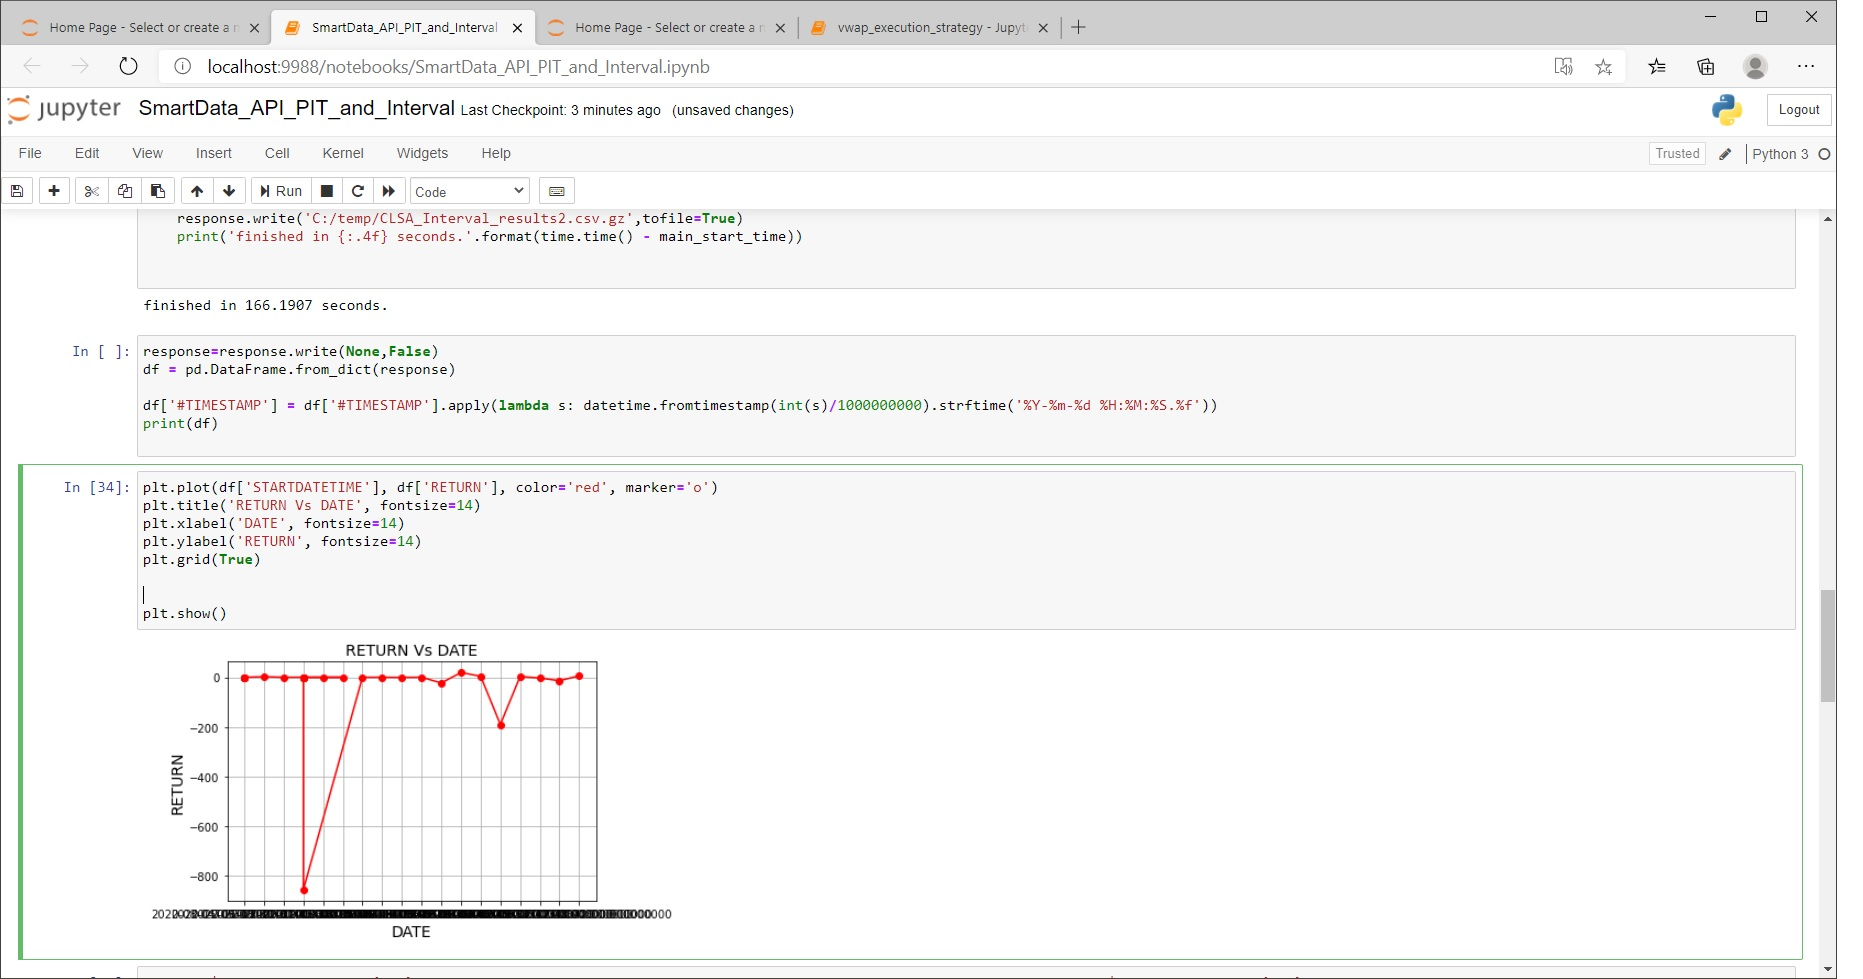Open the favorites list icon
The height and width of the screenshot is (979, 1863).
coord(1657,67)
